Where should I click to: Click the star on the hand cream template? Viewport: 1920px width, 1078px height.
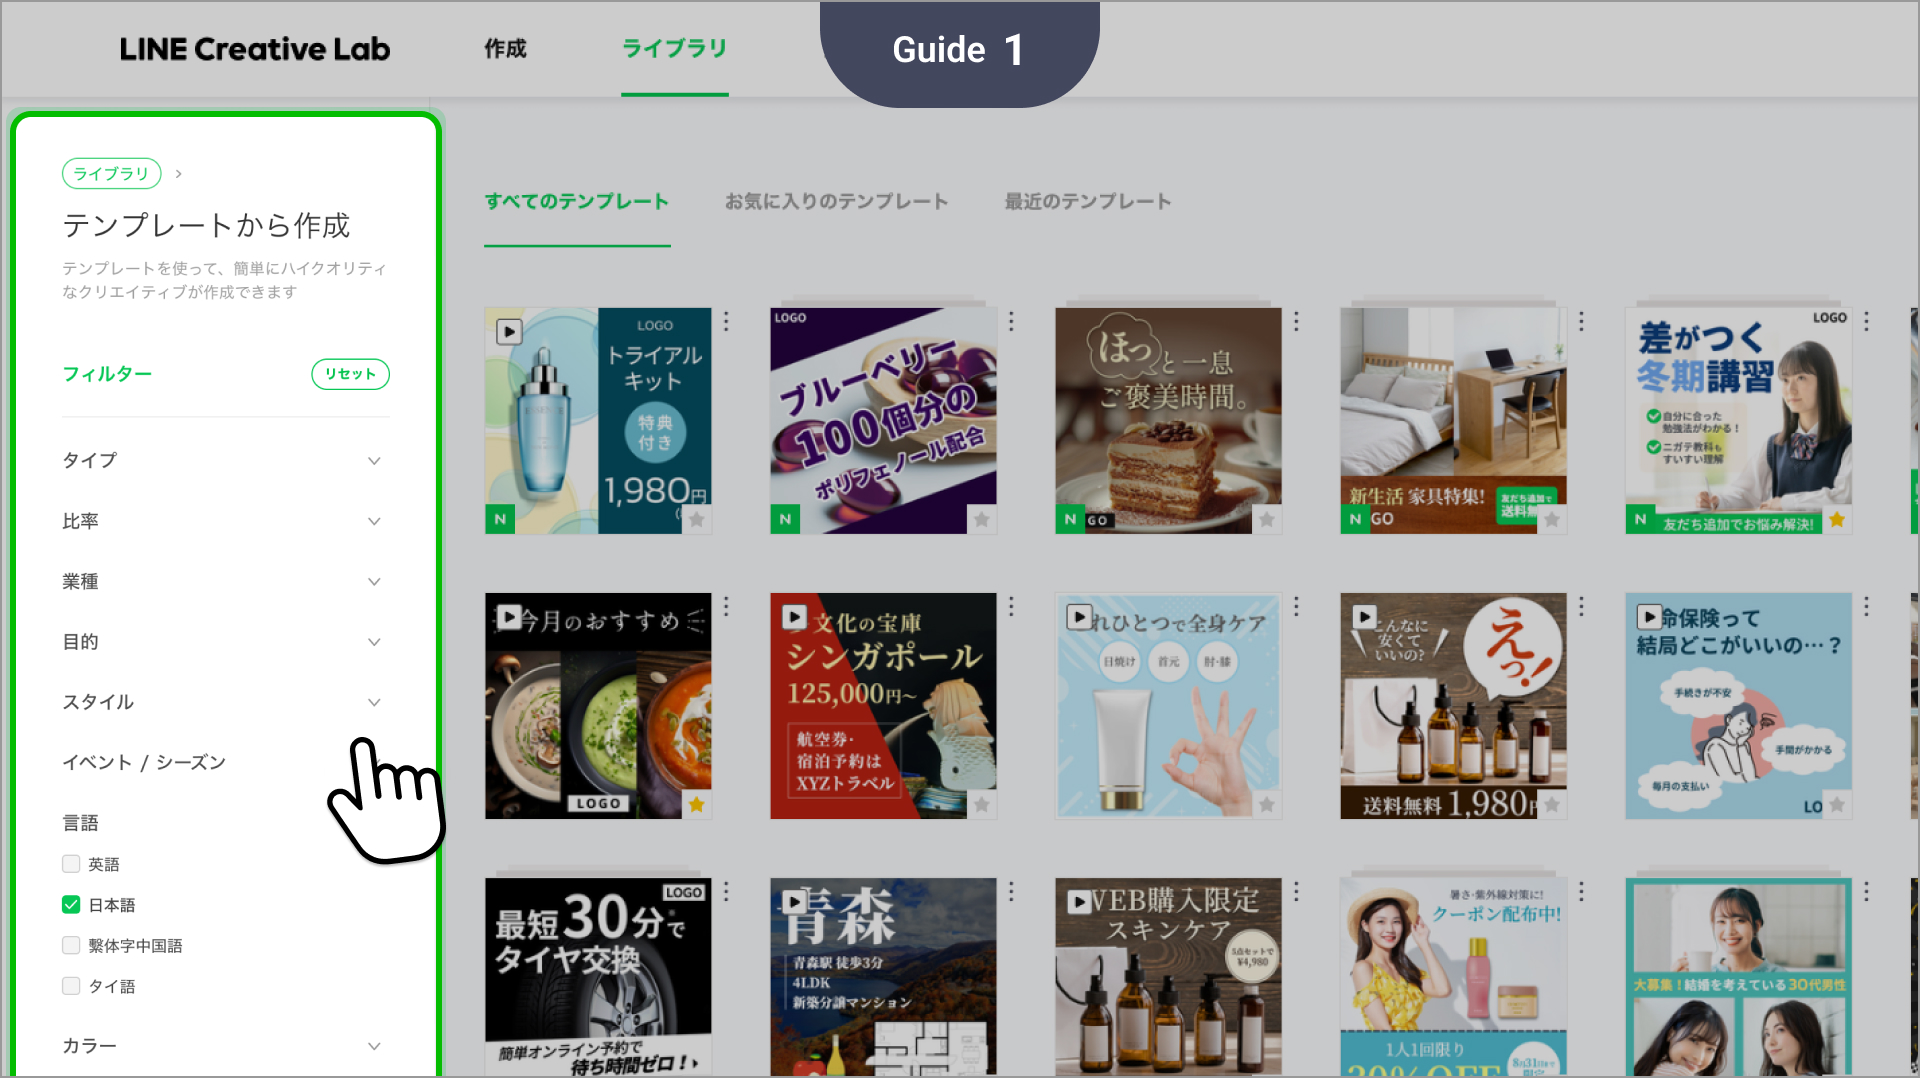[x=1267, y=805]
